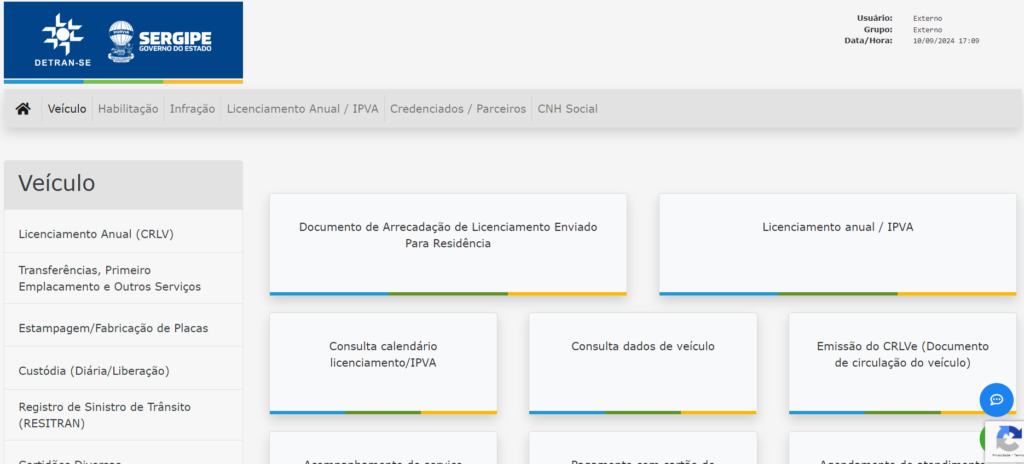Select Licenciamento Anual (CRLV) in sidebar
Screen dimensions: 1024x464
[96, 235]
